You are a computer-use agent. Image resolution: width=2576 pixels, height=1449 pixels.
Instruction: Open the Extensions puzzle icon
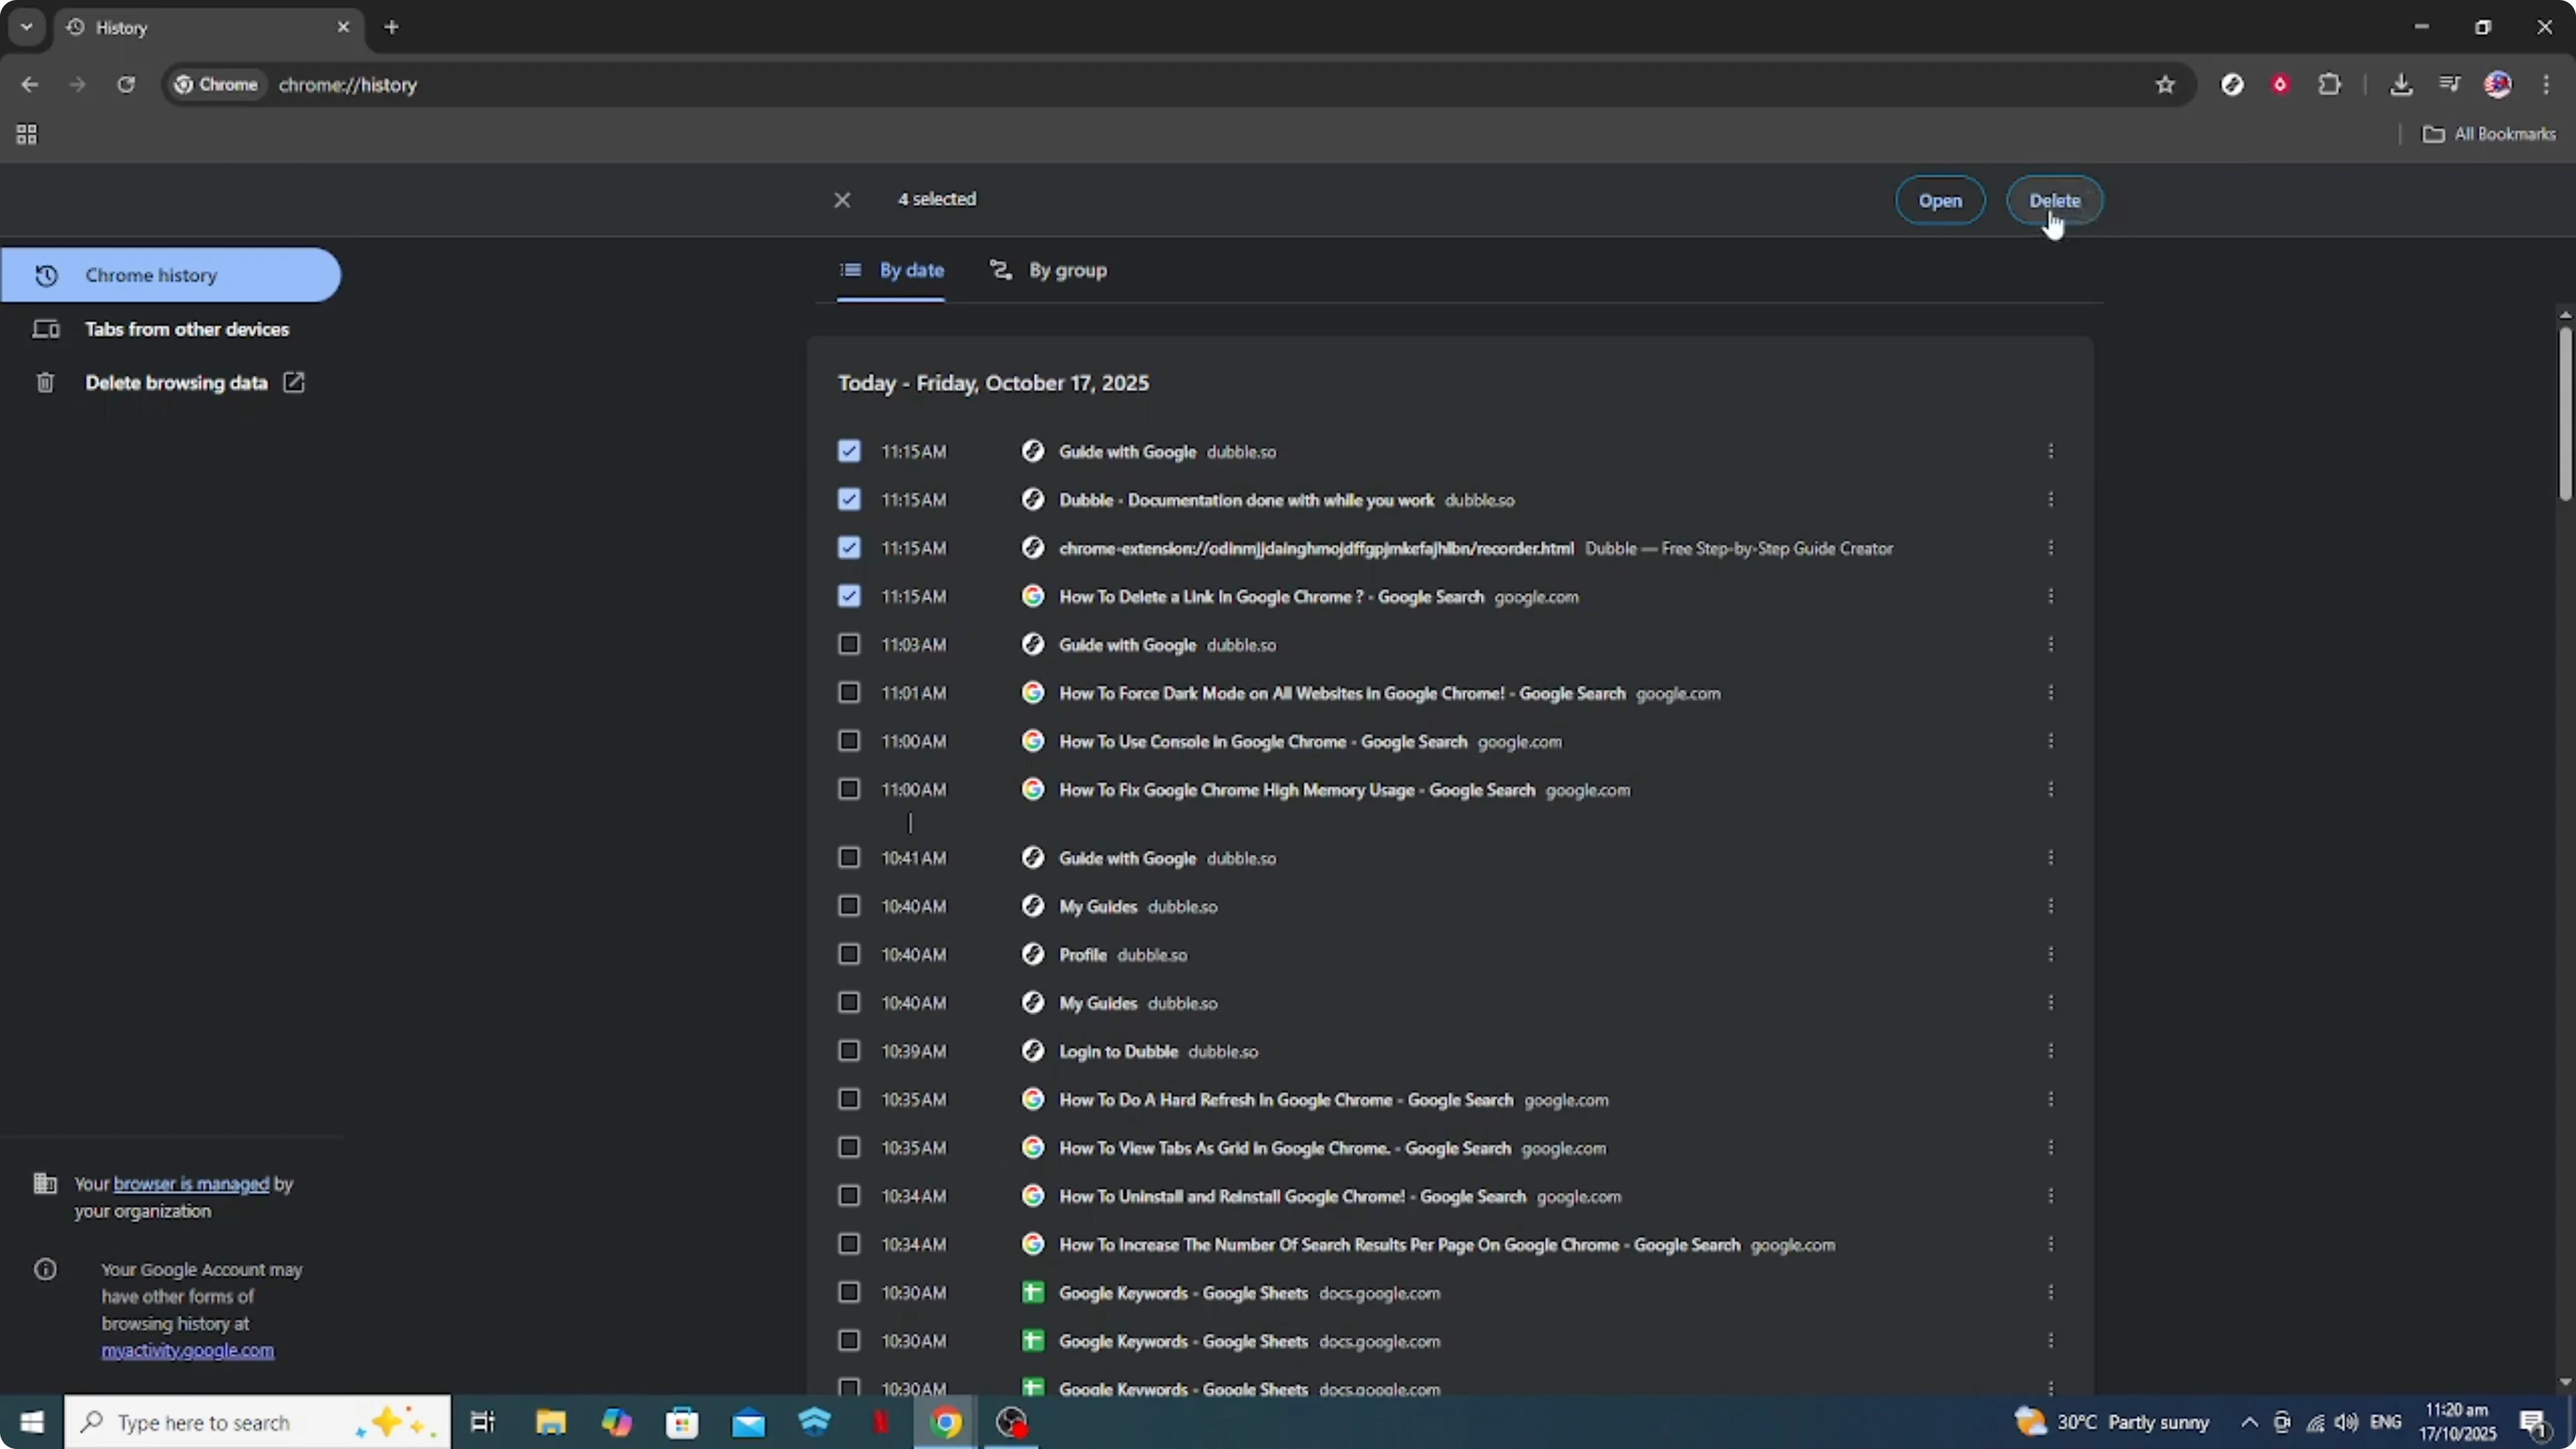[2329, 85]
